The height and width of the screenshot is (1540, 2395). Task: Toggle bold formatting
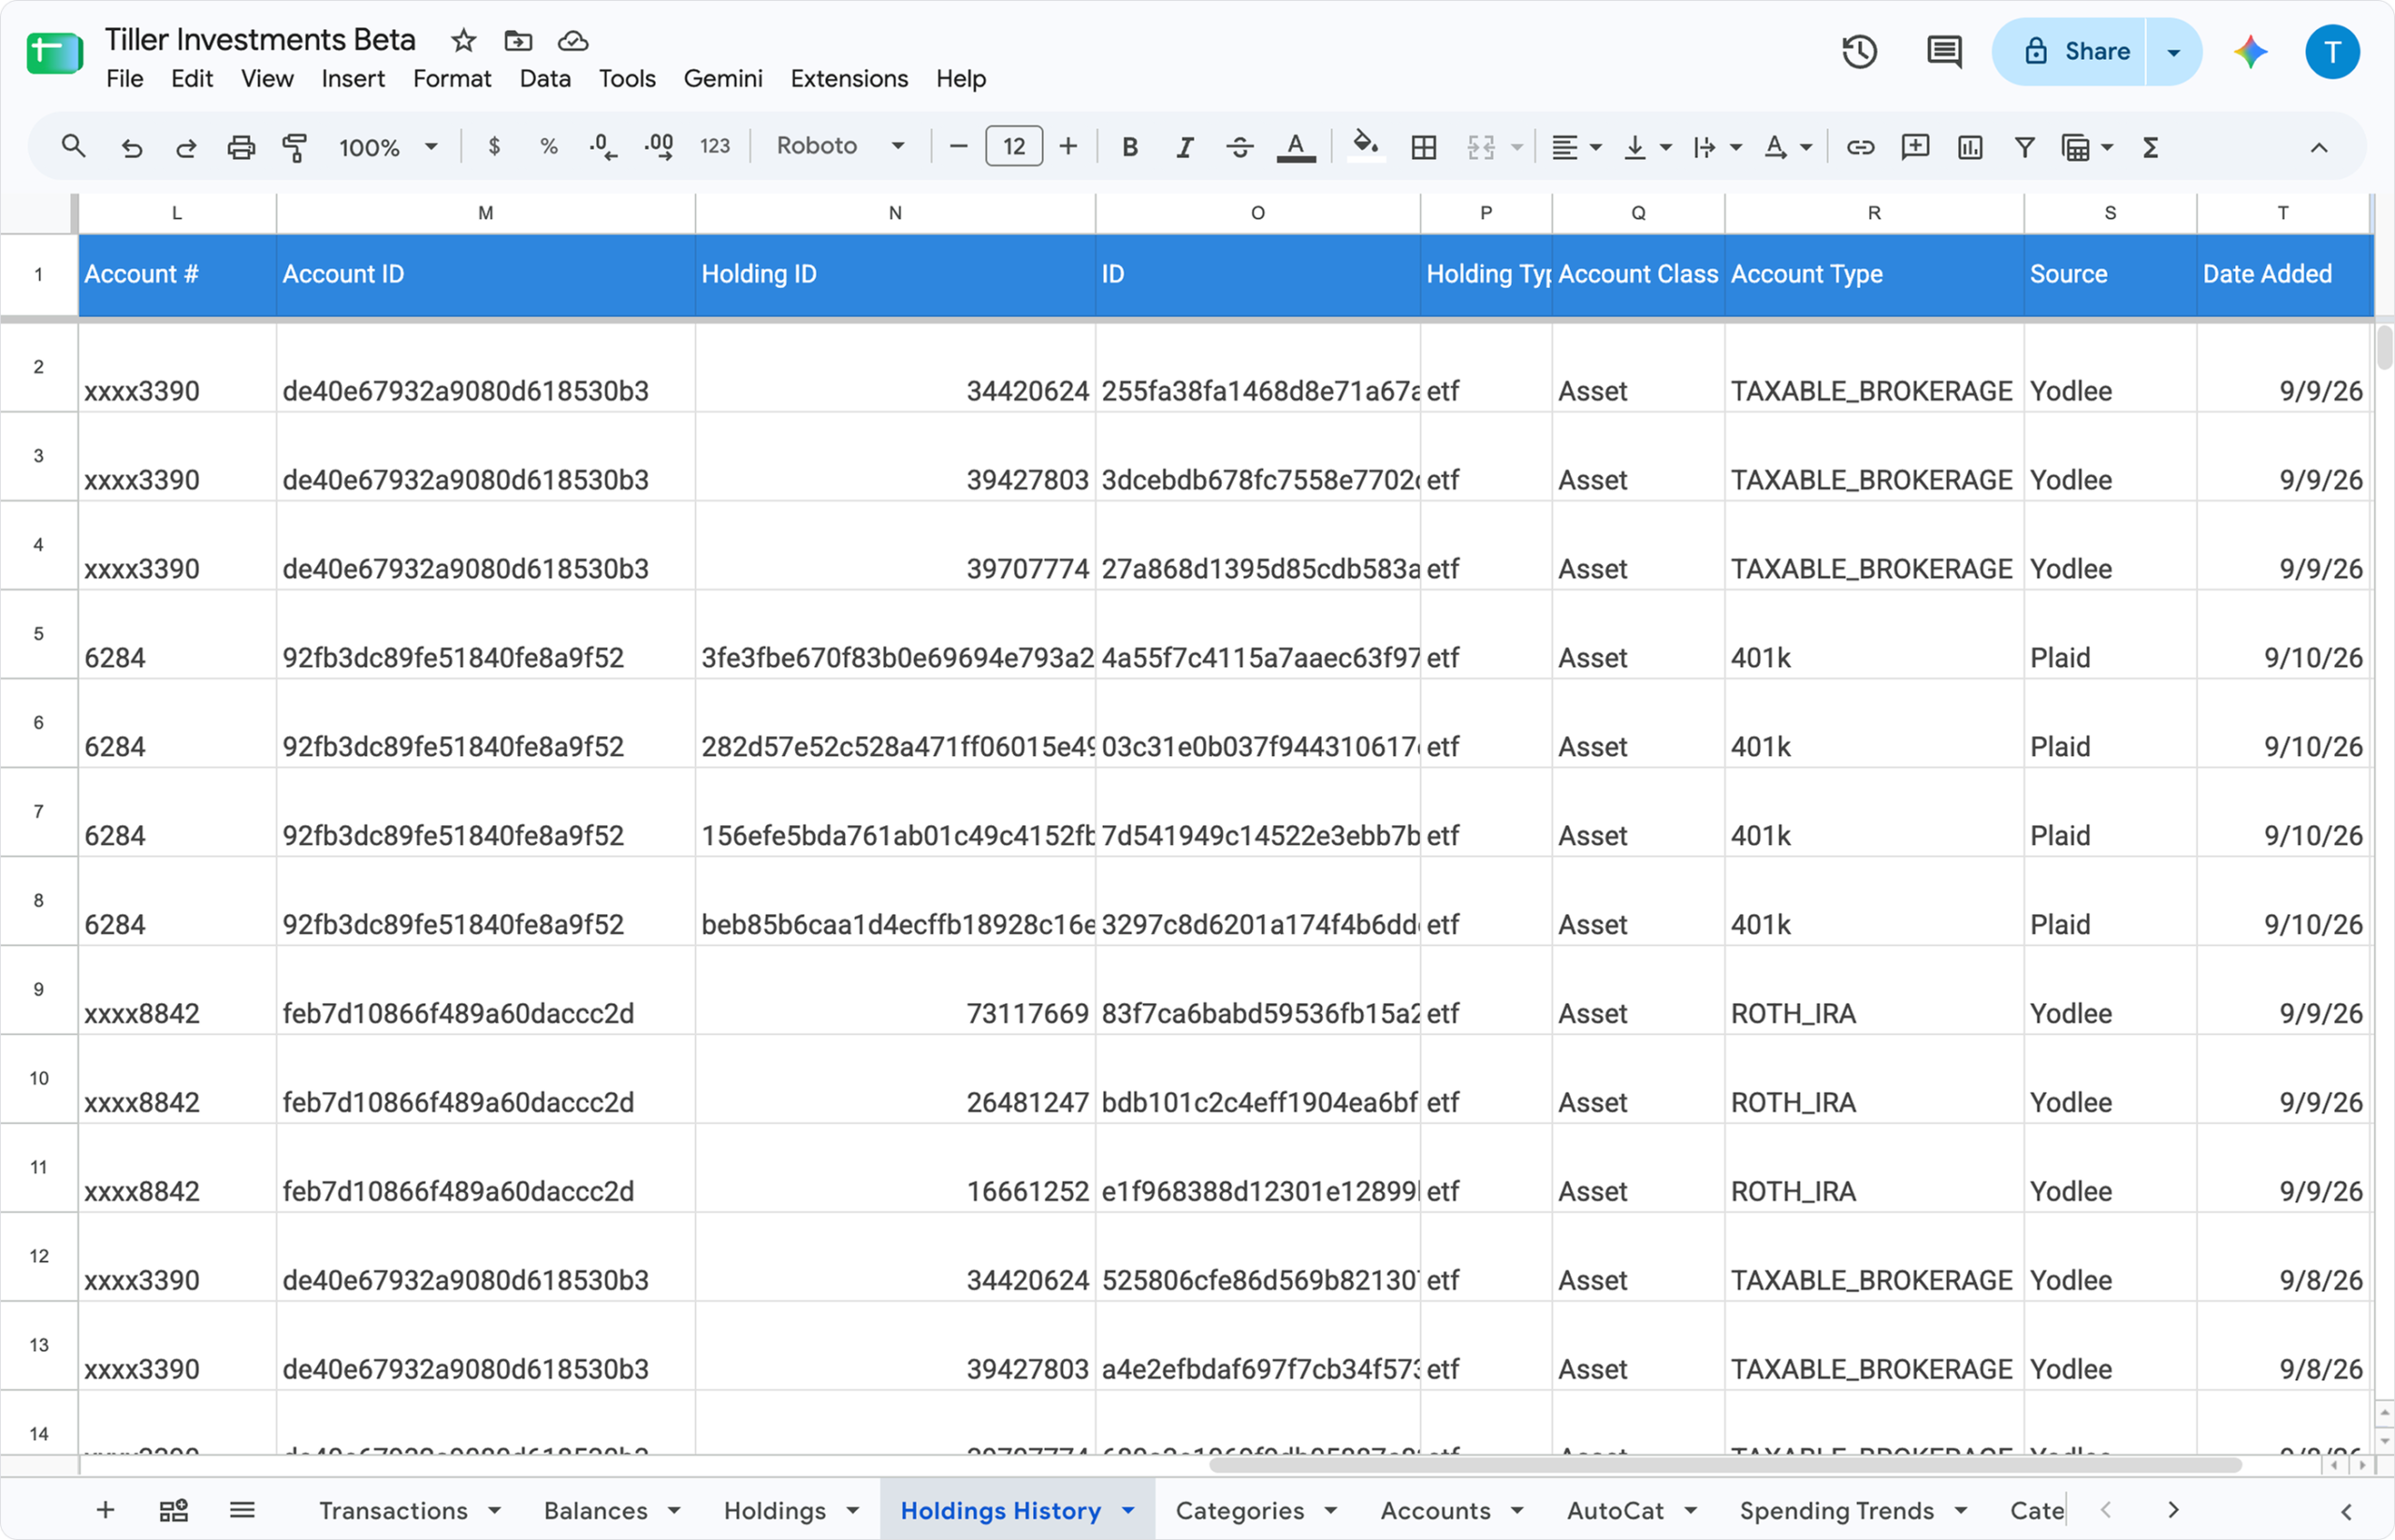(x=1130, y=147)
